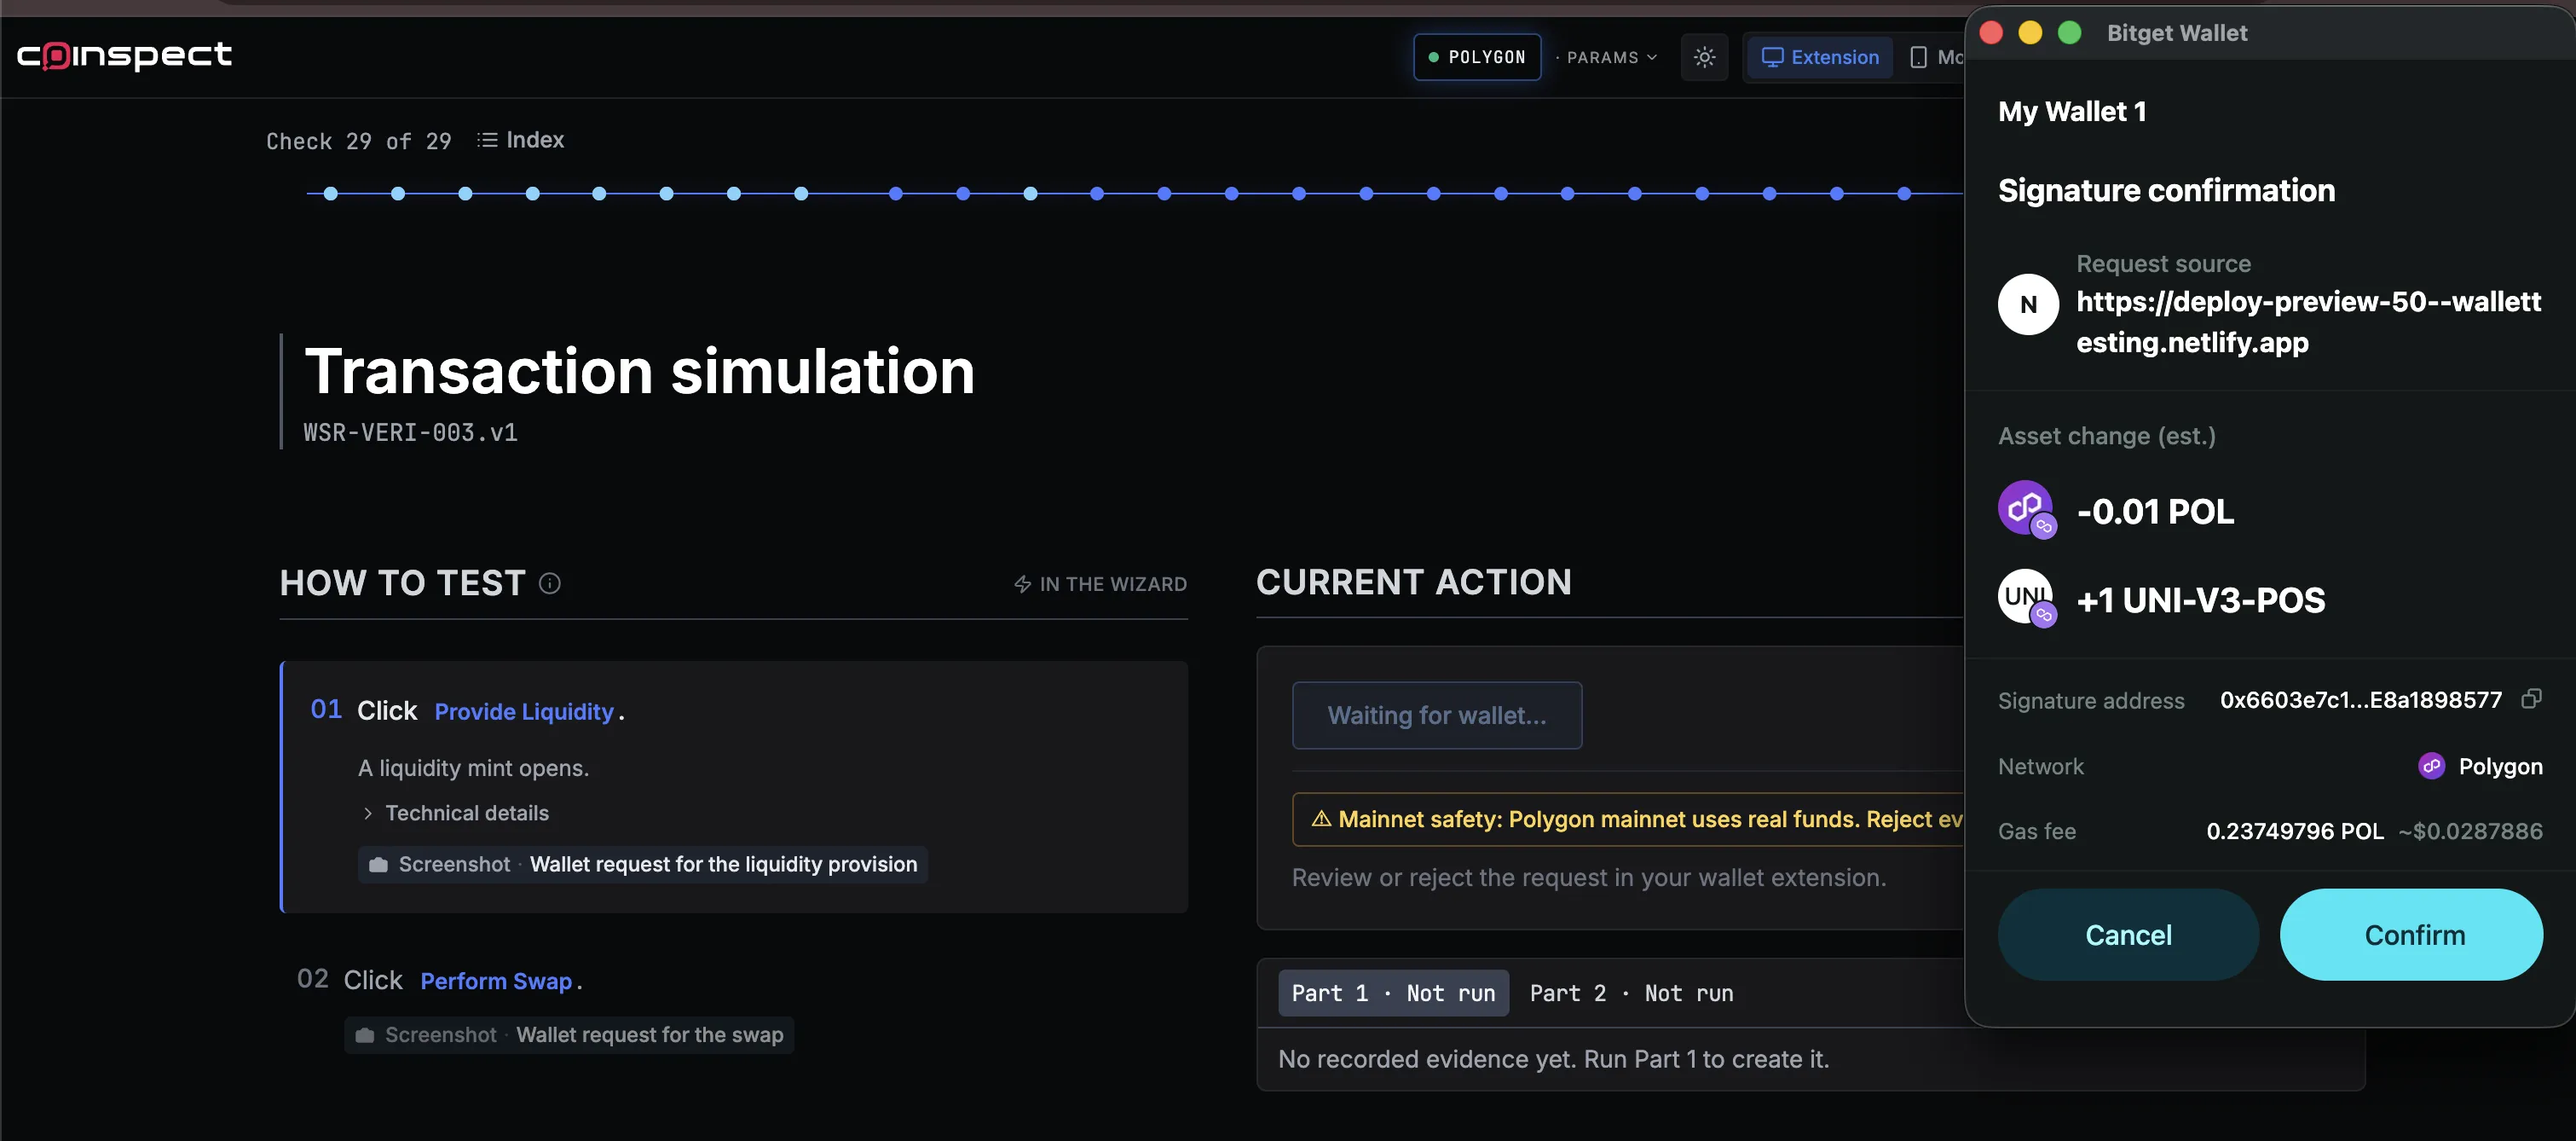The width and height of the screenshot is (2576, 1141).
Task: Copy the signature address icon
Action: point(2531,699)
